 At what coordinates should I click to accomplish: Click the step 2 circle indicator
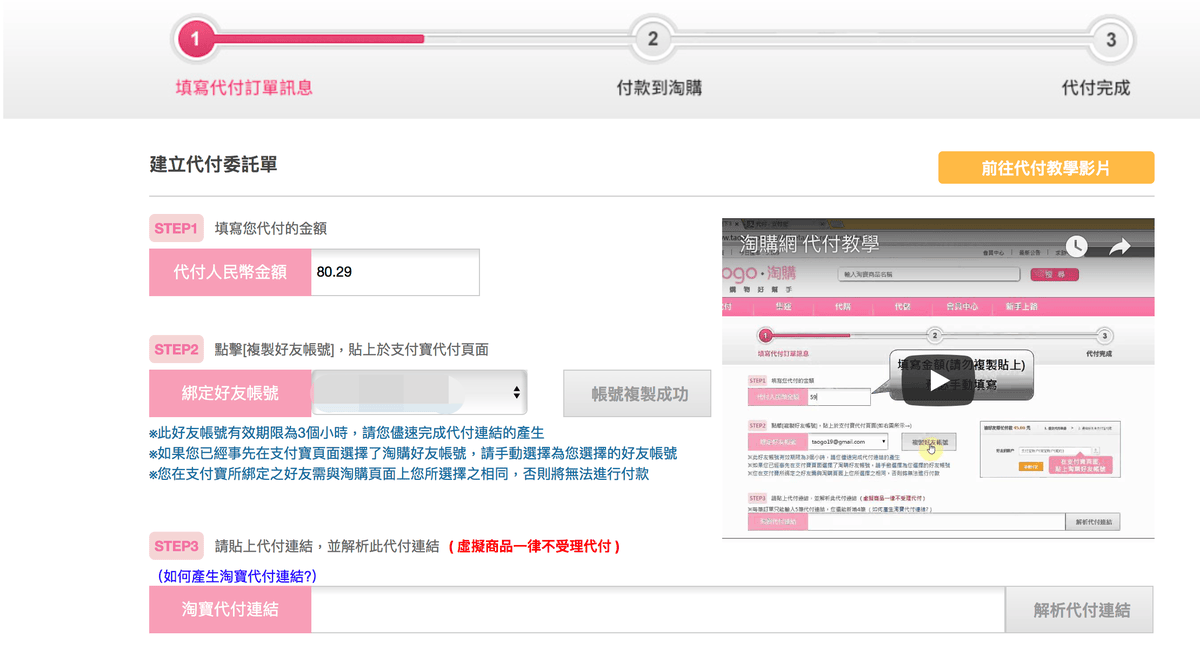(x=652, y=39)
